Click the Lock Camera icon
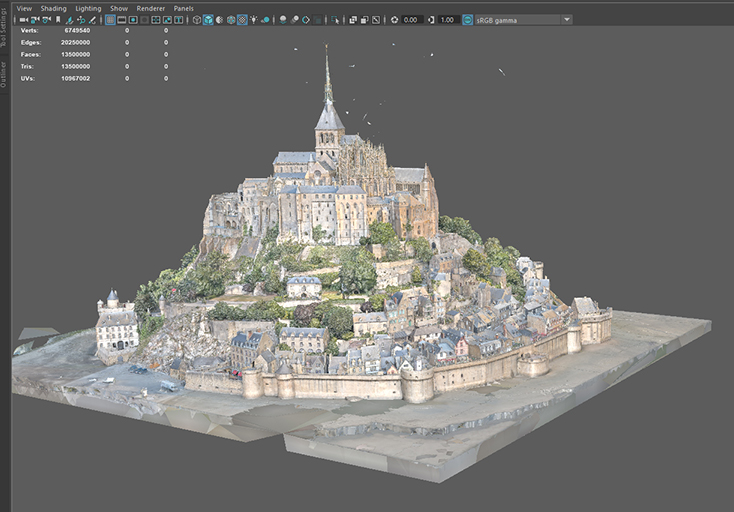The image size is (734, 512). 35,20
